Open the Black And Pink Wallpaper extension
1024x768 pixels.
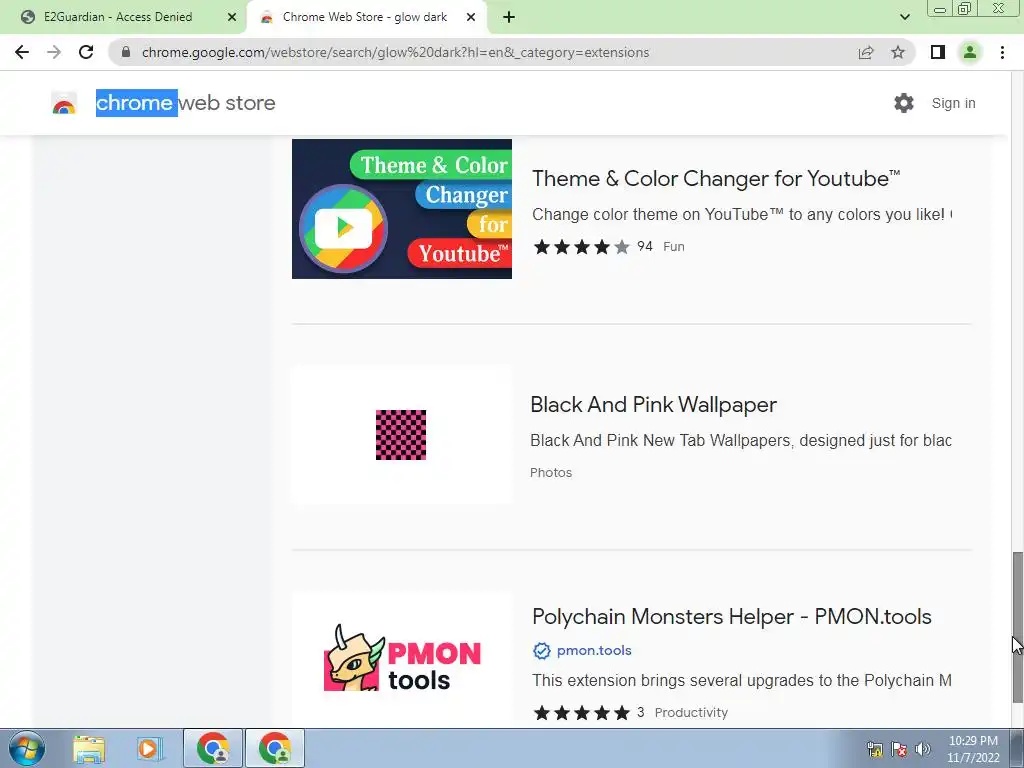click(x=653, y=405)
